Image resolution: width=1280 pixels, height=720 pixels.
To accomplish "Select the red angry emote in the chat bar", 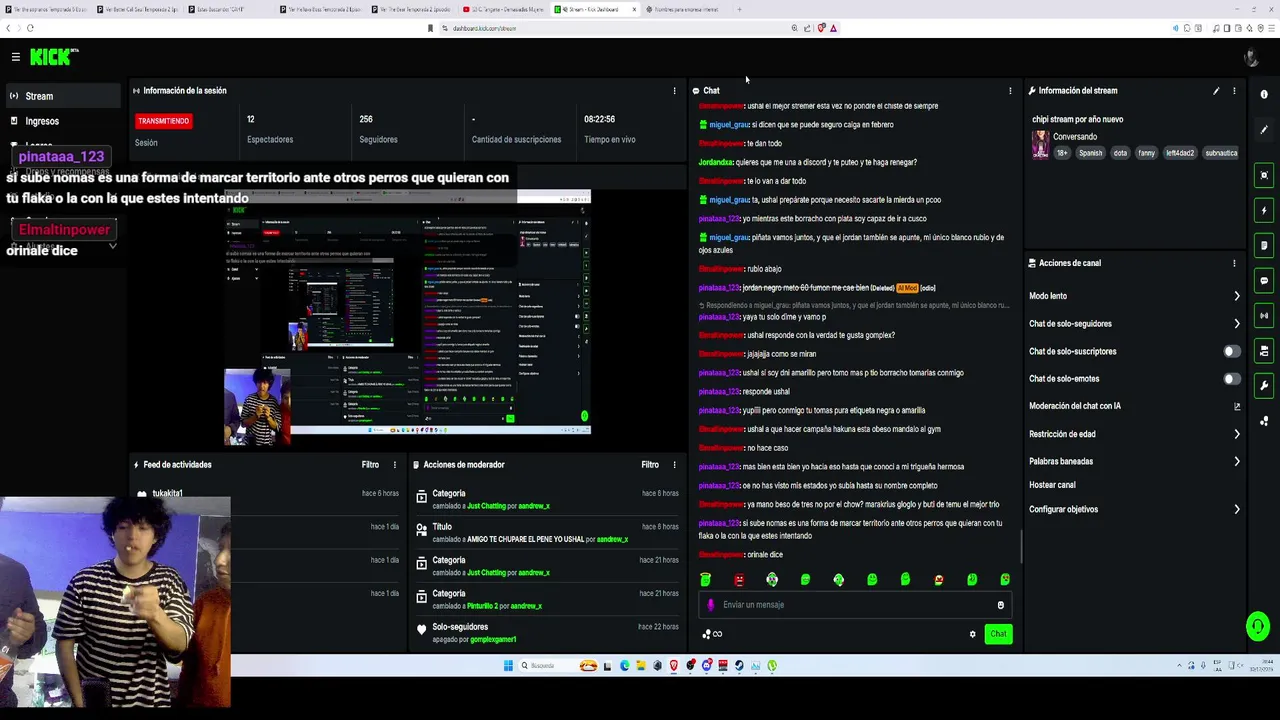I will (x=739, y=580).
